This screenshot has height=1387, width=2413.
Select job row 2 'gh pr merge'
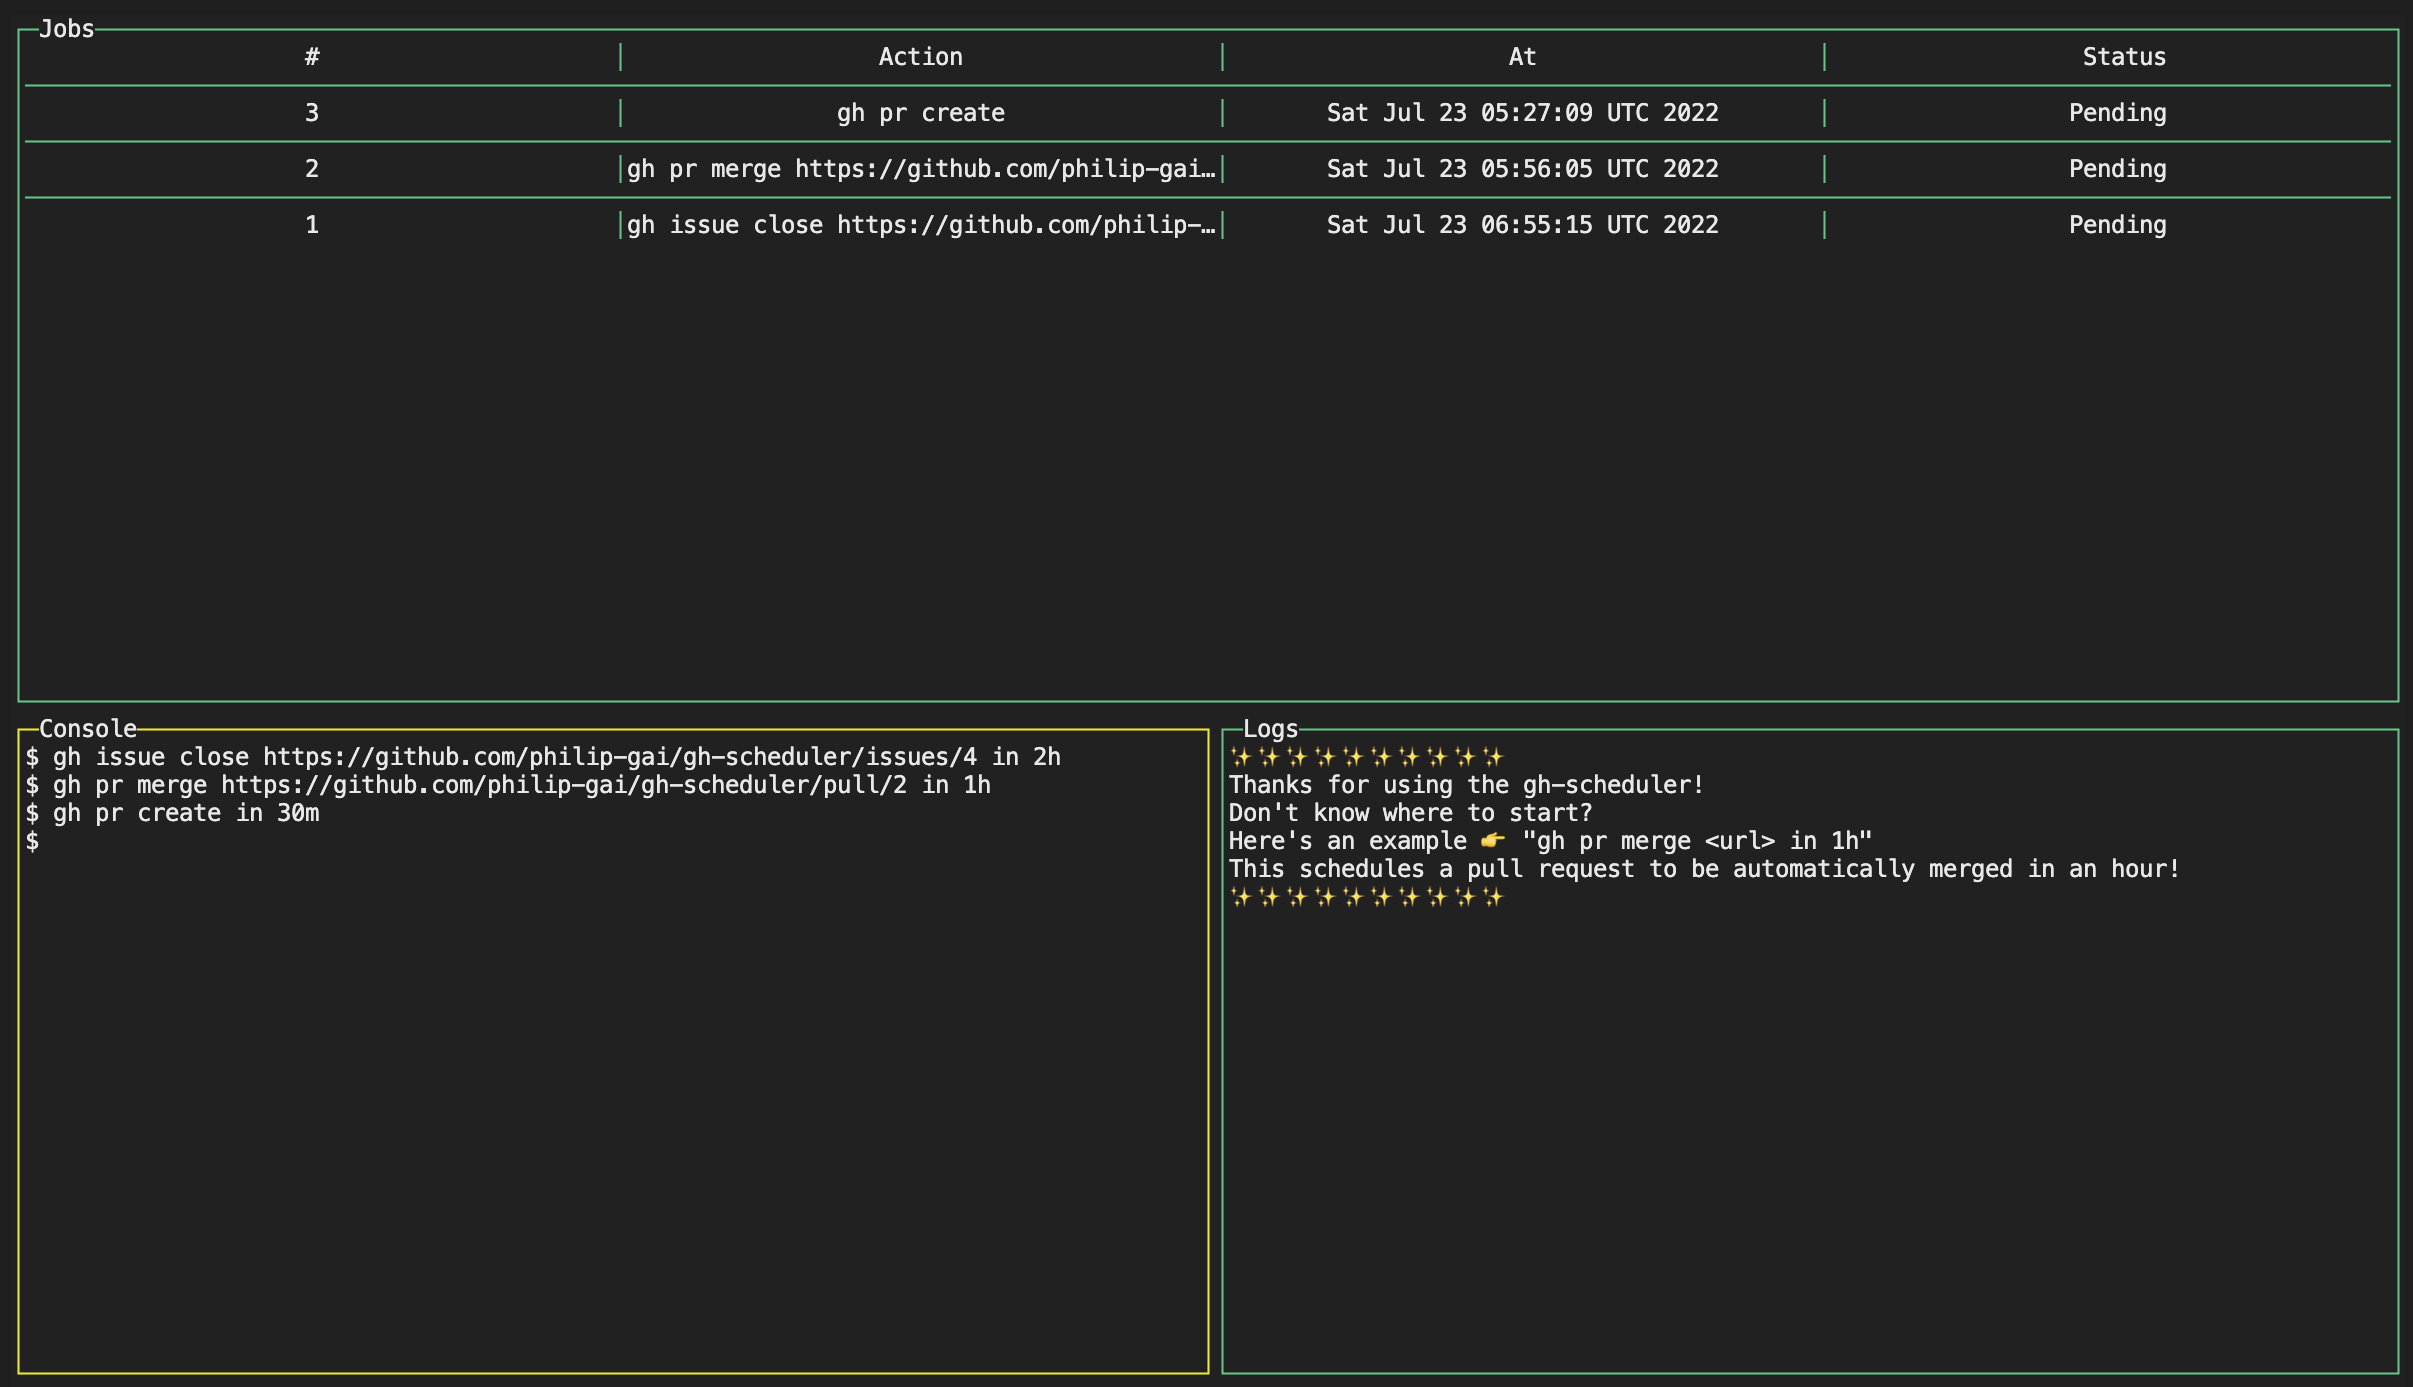(x=919, y=168)
